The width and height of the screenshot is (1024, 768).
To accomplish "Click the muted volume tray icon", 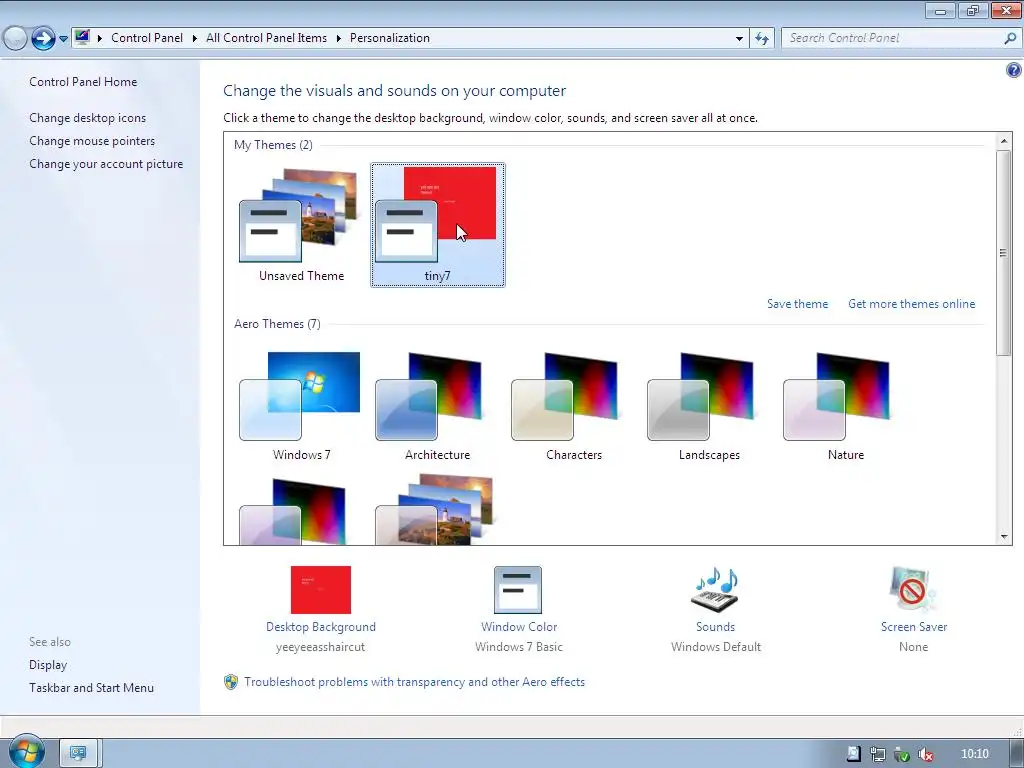I will click(x=925, y=754).
